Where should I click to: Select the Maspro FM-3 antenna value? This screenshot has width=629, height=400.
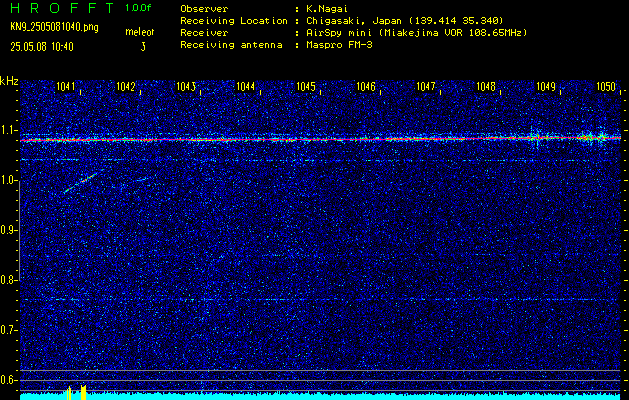[339, 45]
